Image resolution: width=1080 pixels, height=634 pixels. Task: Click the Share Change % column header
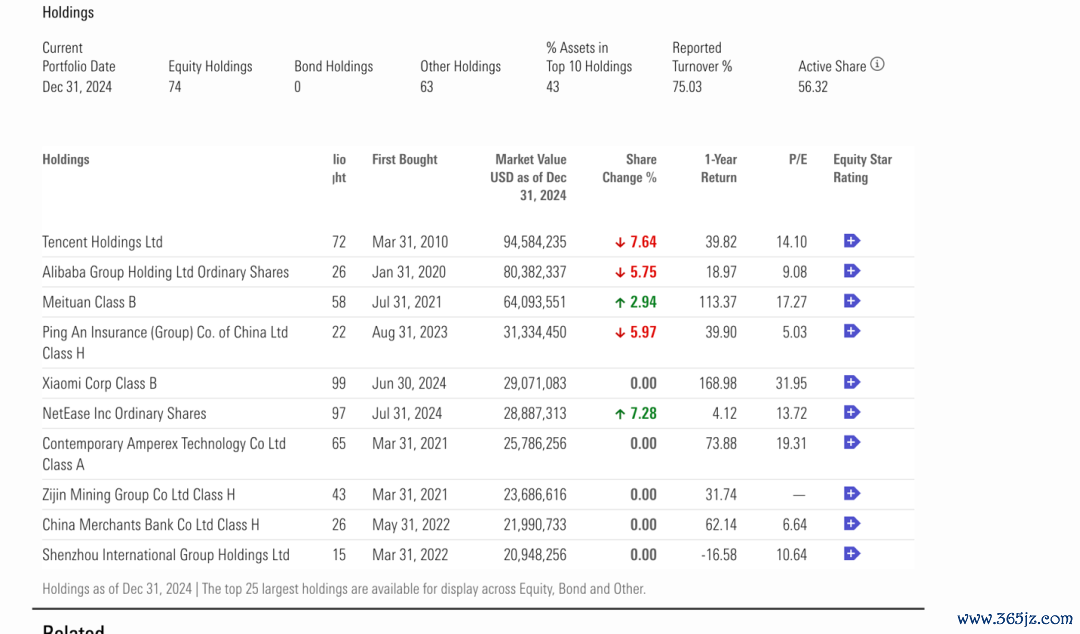tap(630, 168)
